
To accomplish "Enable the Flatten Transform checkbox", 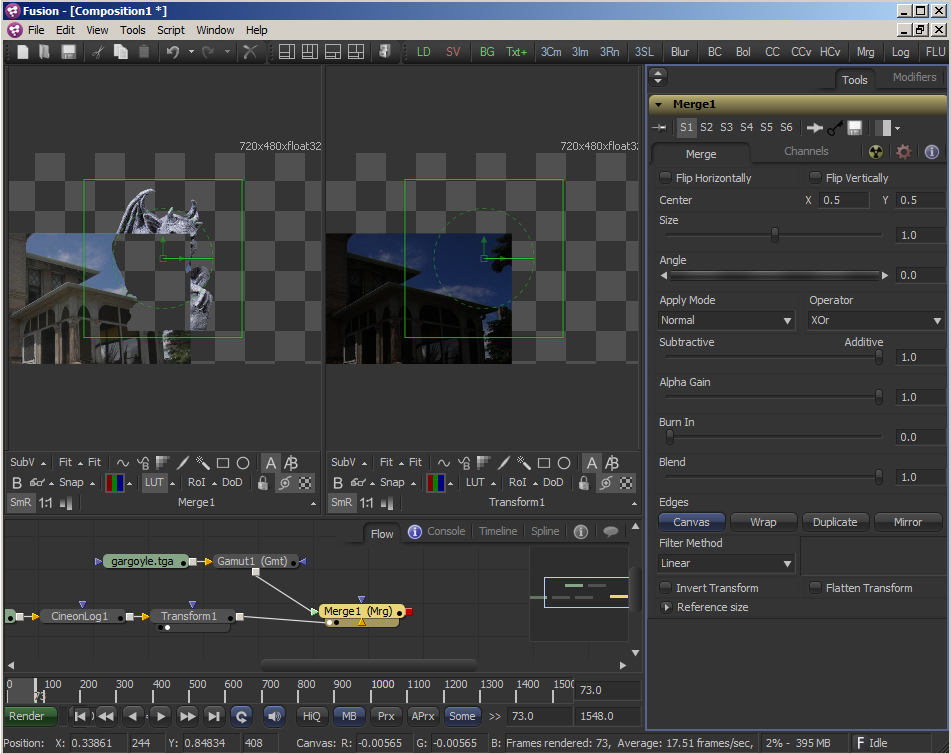I will tap(816, 588).
